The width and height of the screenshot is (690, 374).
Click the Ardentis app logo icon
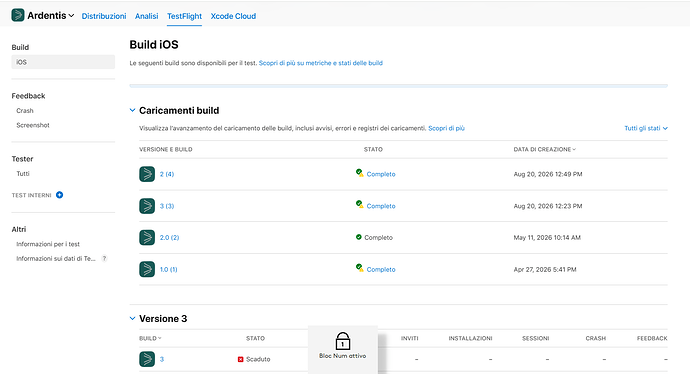pos(18,15)
